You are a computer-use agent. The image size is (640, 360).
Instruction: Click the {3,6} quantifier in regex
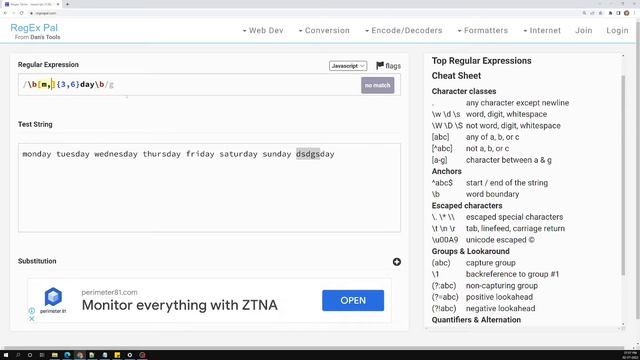(68, 84)
